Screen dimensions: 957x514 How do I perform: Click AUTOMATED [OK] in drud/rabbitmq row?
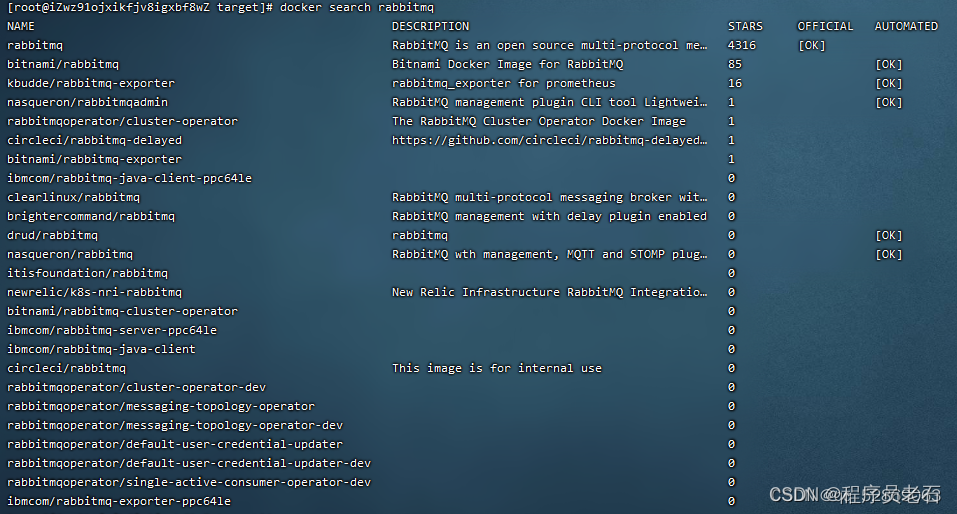(x=889, y=234)
